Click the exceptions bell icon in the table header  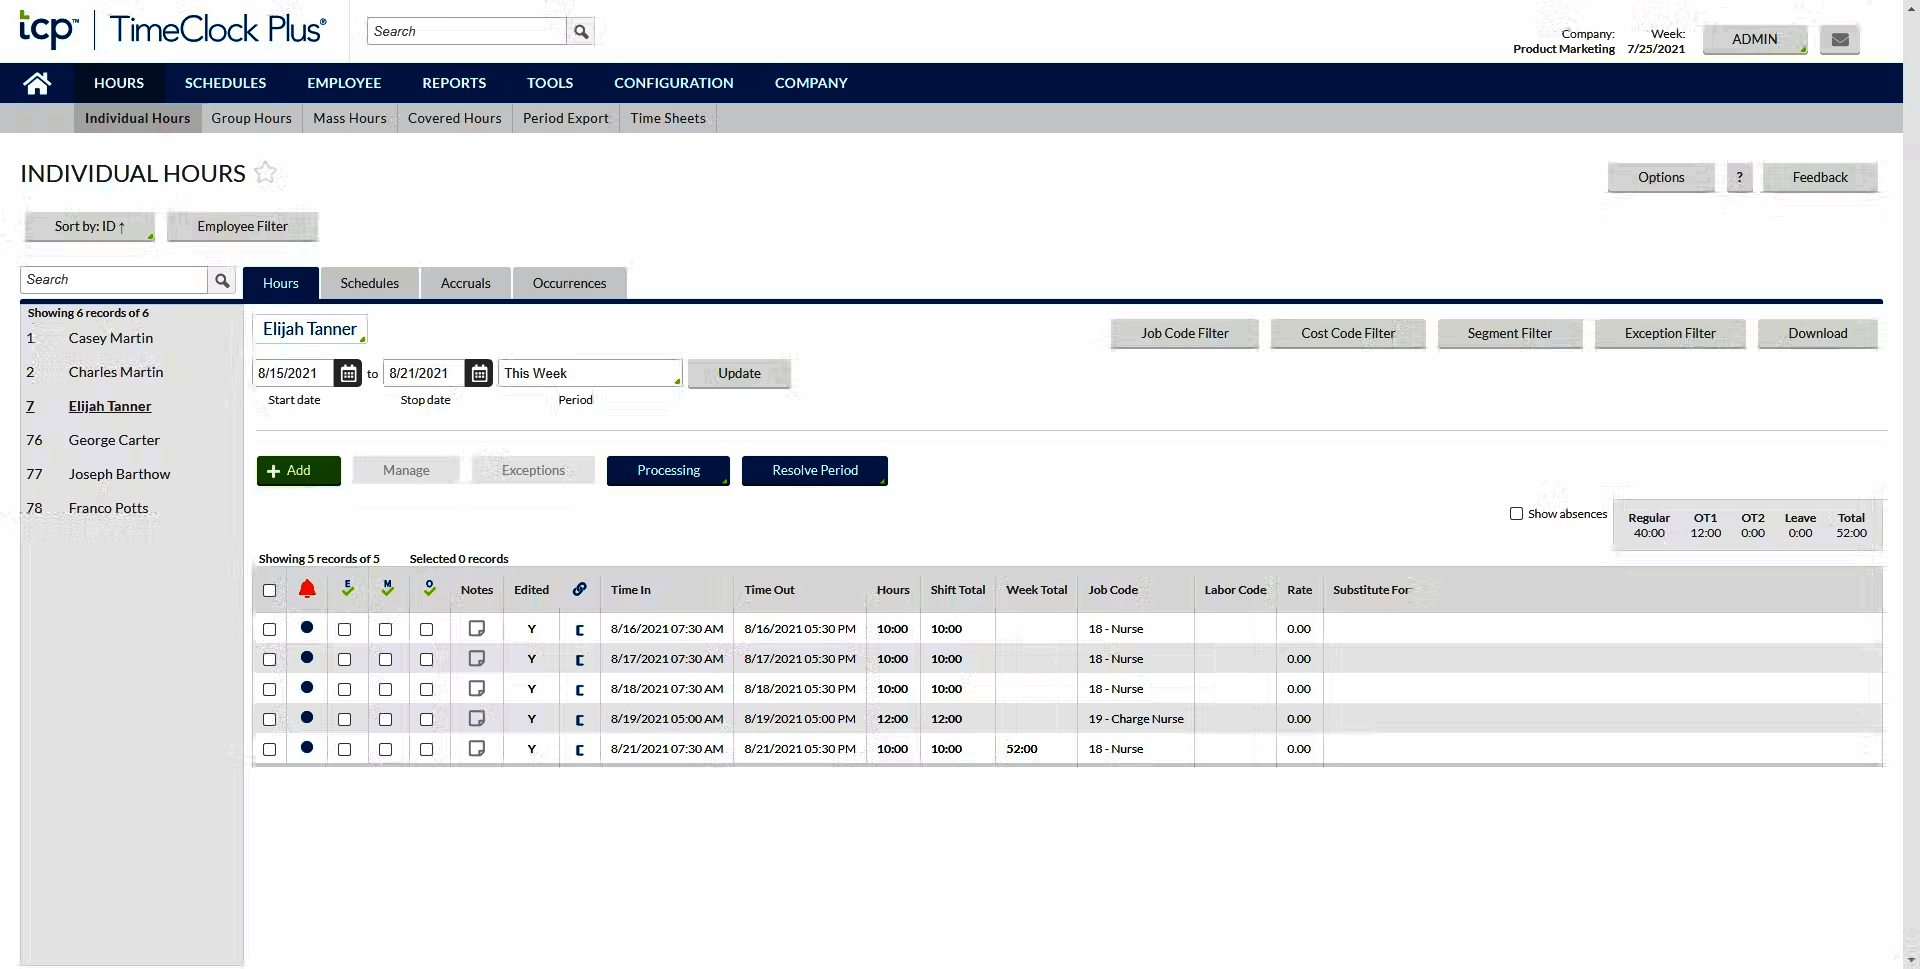pyautogui.click(x=307, y=590)
